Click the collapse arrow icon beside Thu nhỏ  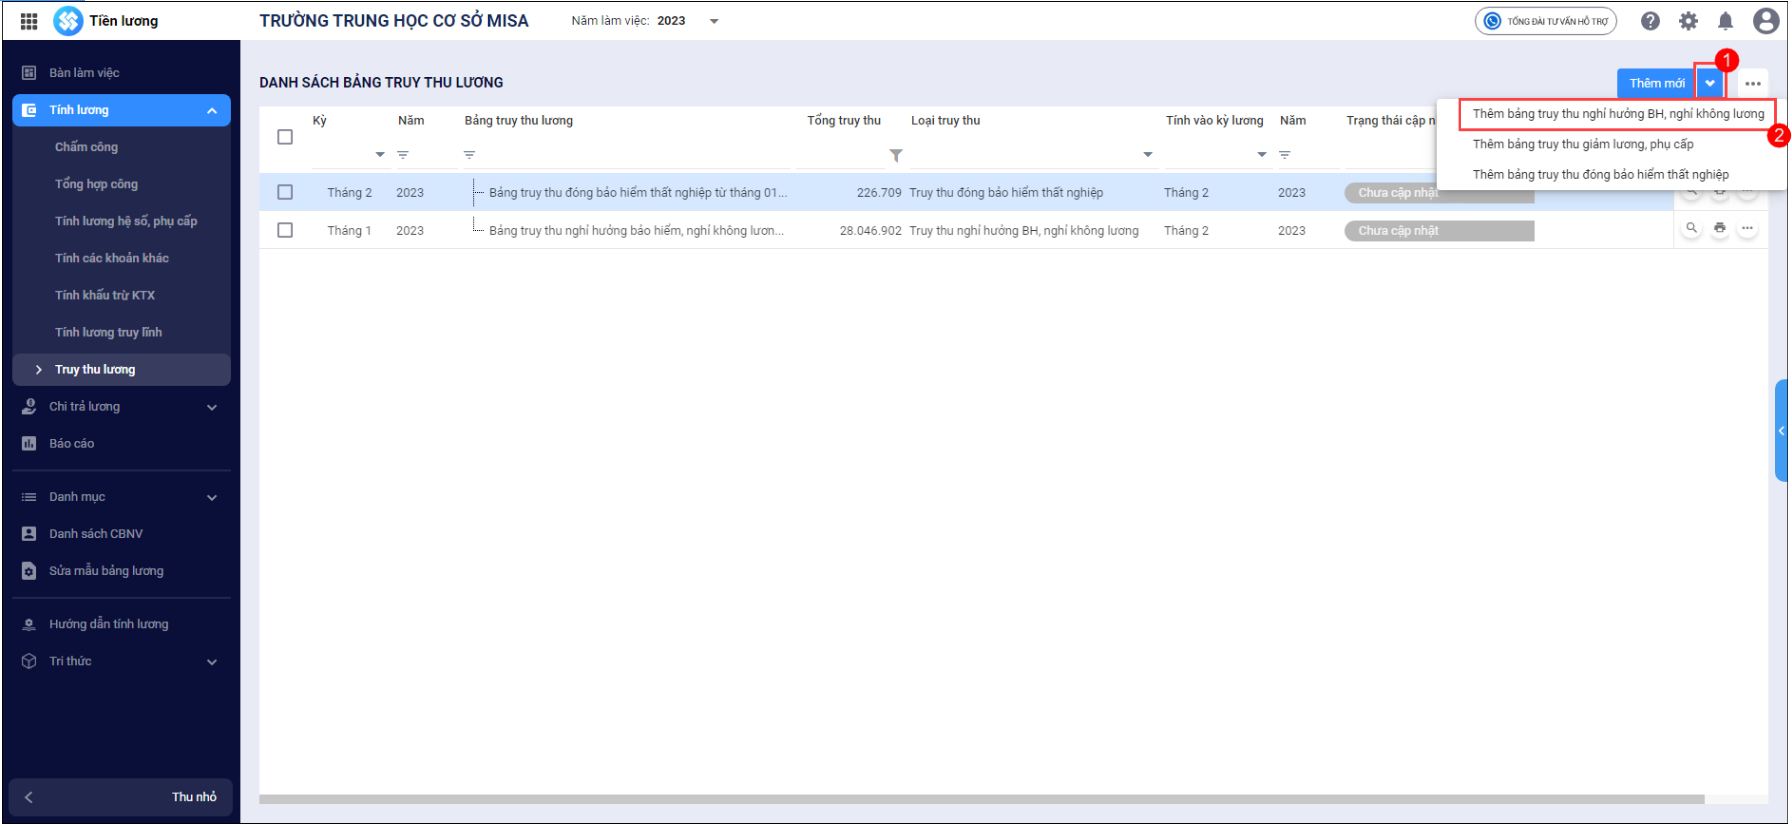pyautogui.click(x=29, y=798)
